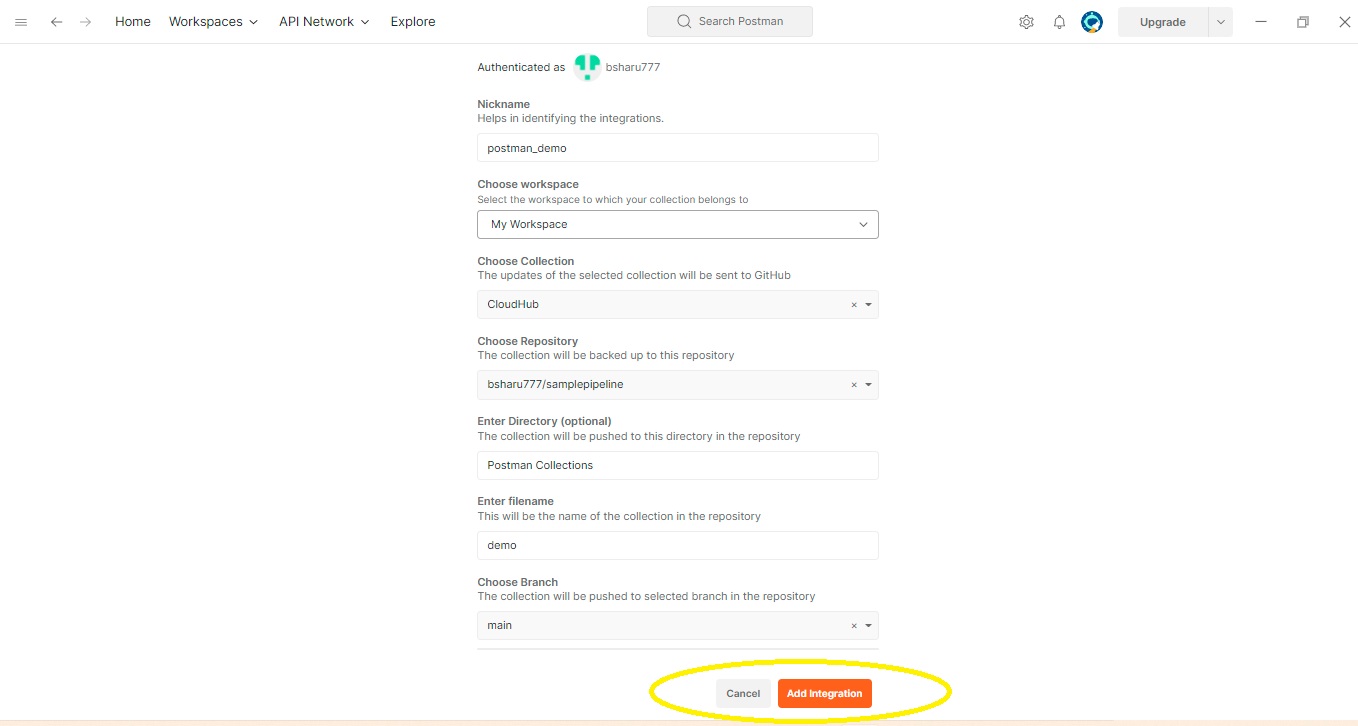Open the Choose Repository dropdown arrow
1358x726 pixels.
click(868, 385)
